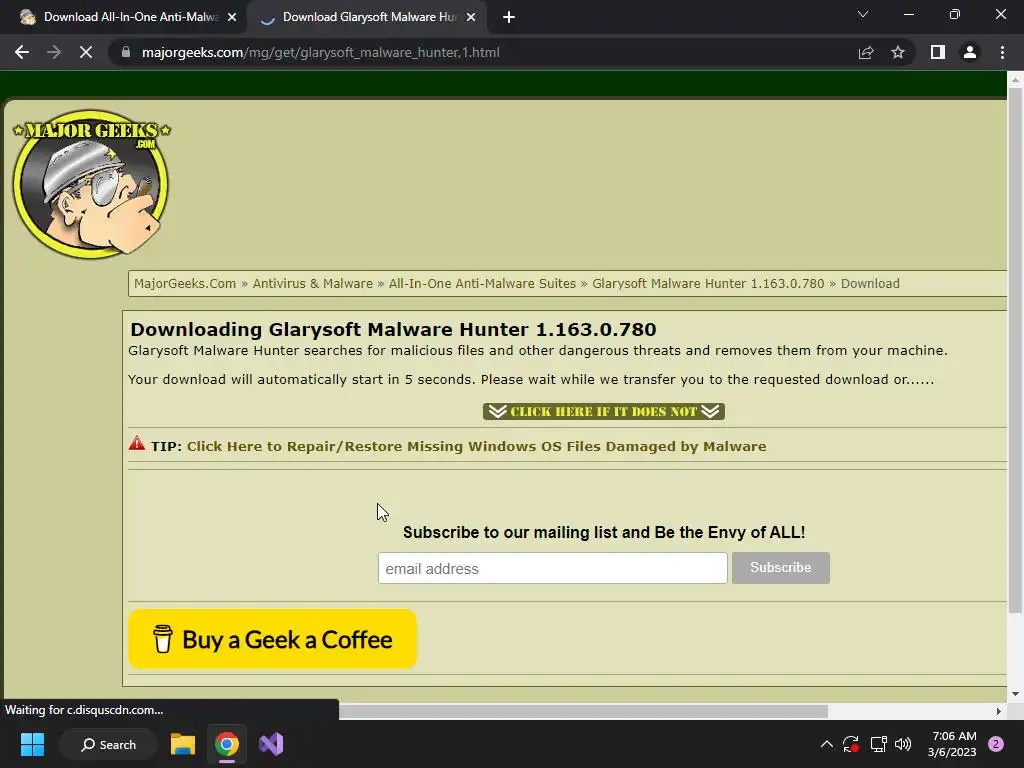Open taskbar Search box
Viewport: 1024px width, 768px height.
pos(108,744)
